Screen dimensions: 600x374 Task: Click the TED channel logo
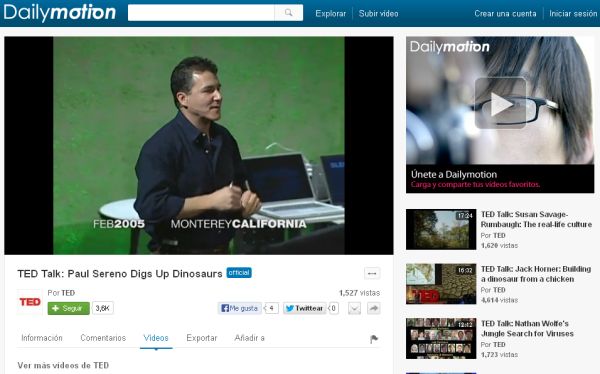pyautogui.click(x=30, y=302)
